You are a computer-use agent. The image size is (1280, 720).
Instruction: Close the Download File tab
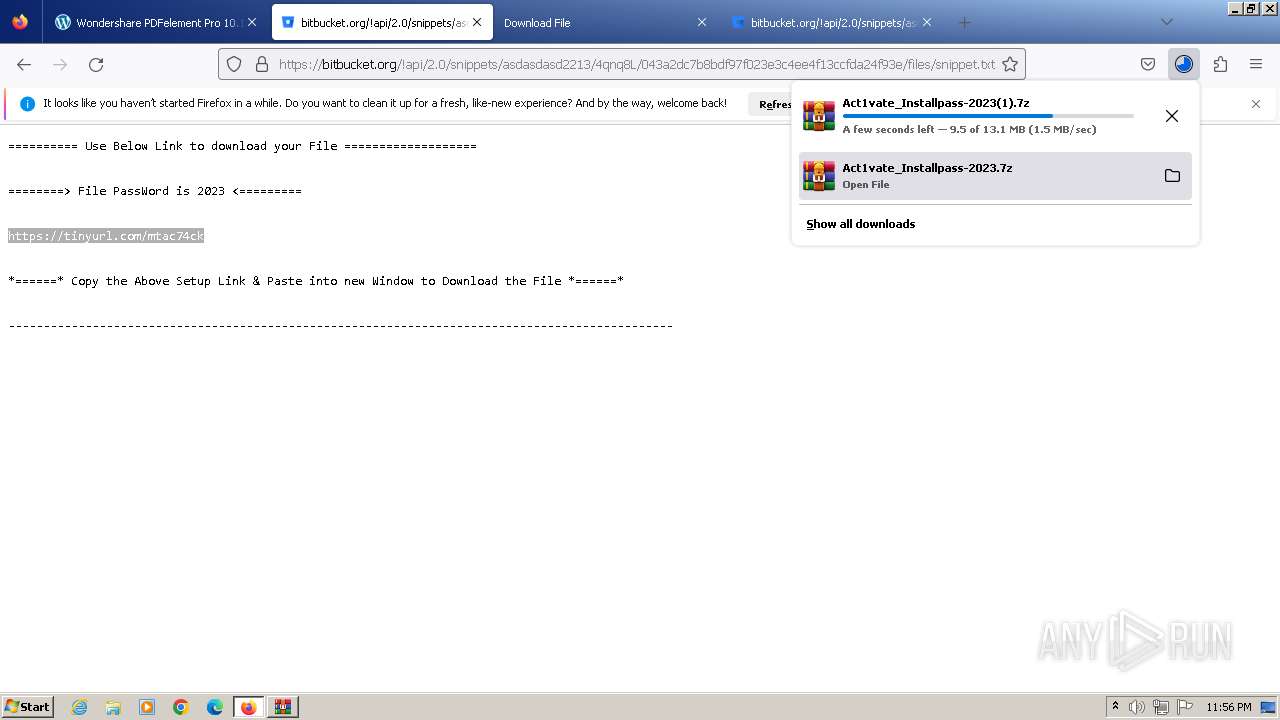tap(702, 22)
